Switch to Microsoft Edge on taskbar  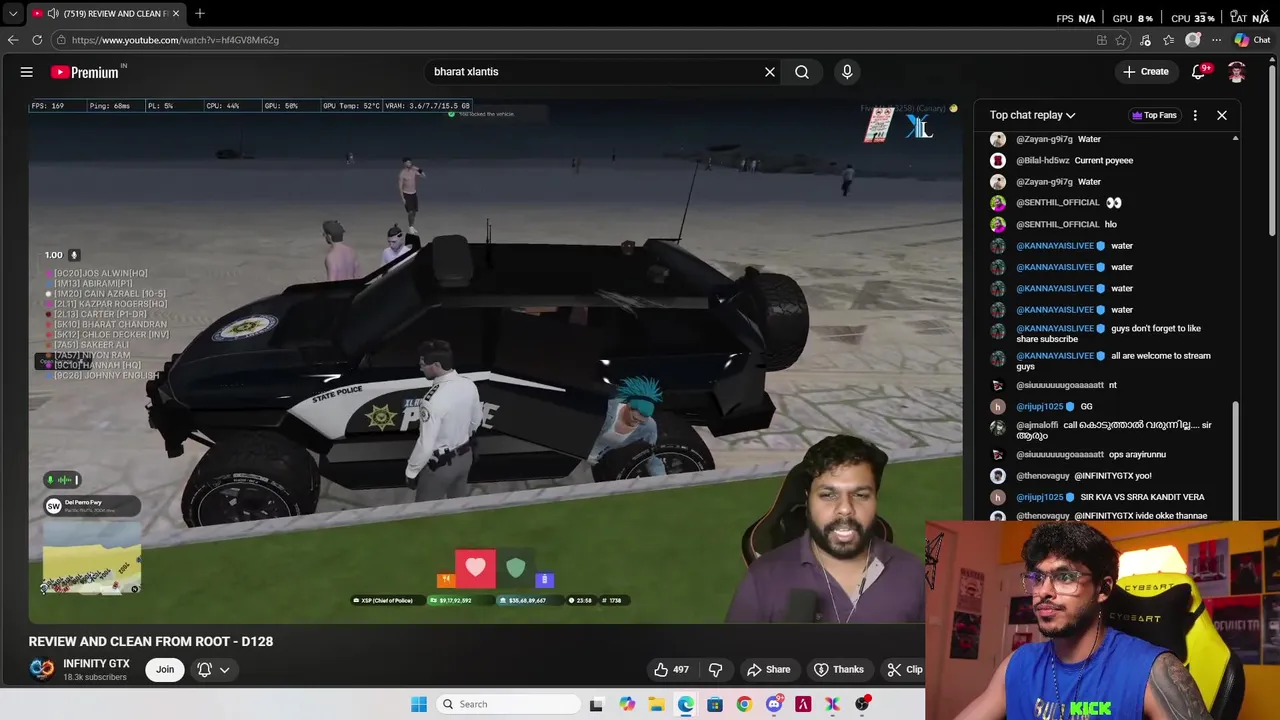click(x=685, y=704)
